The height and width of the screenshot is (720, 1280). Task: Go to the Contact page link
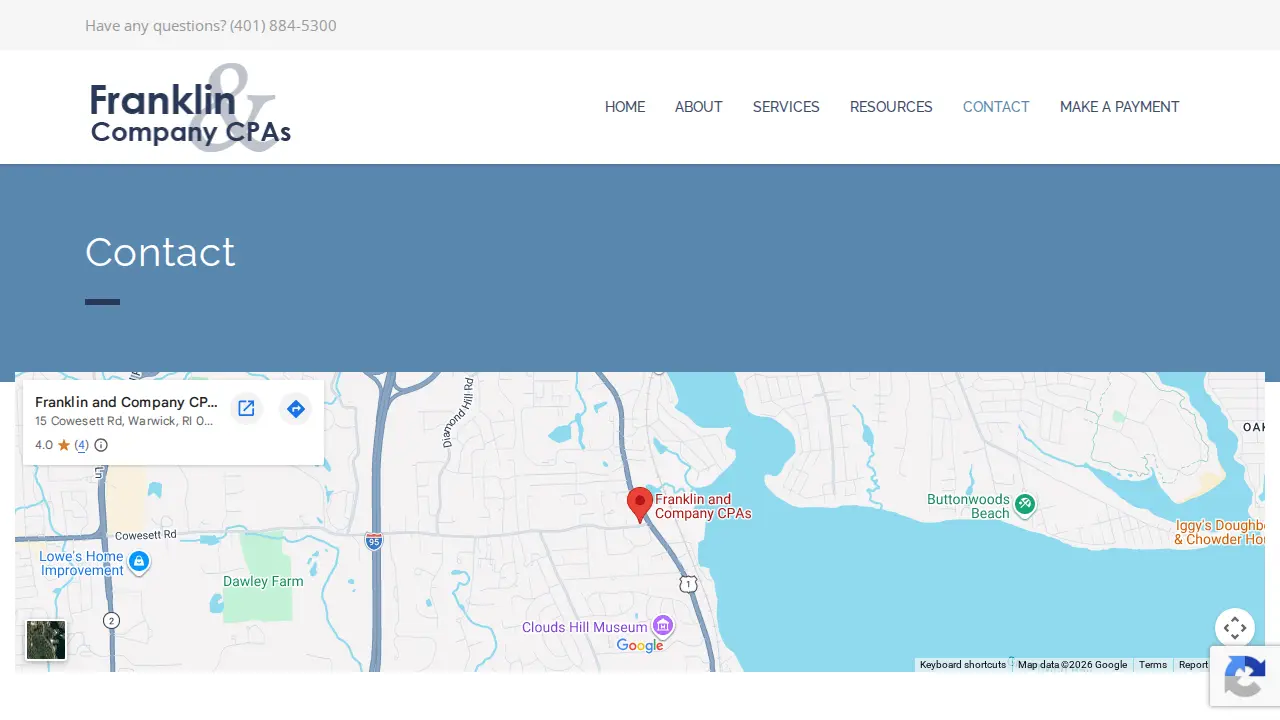tap(996, 107)
